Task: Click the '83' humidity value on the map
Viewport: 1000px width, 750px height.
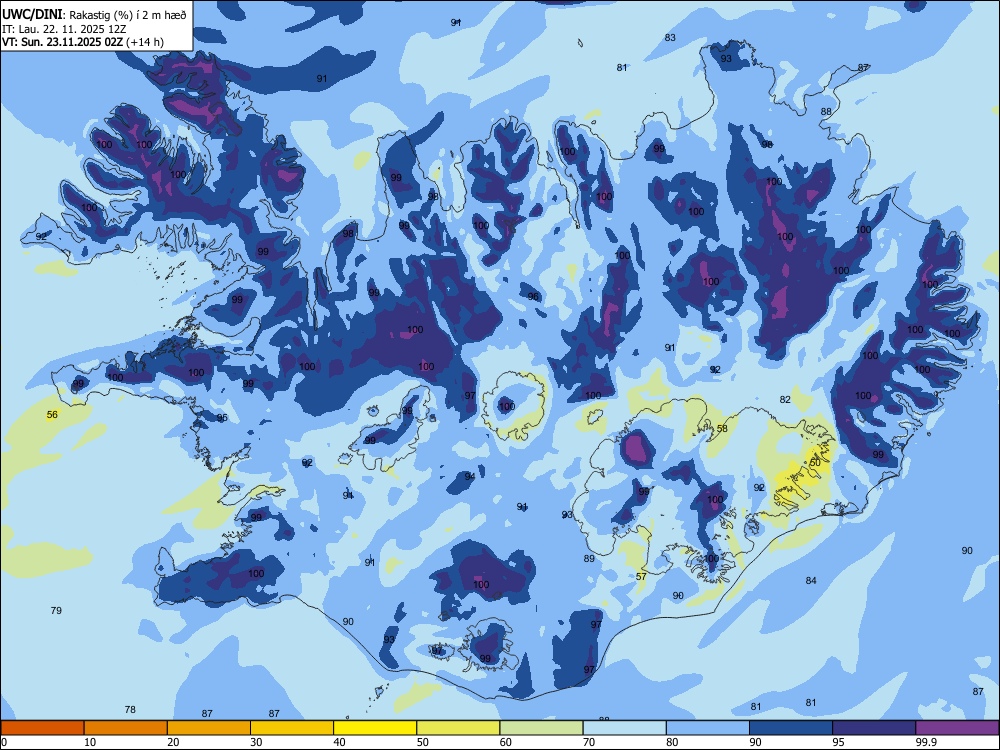Action: (x=670, y=38)
